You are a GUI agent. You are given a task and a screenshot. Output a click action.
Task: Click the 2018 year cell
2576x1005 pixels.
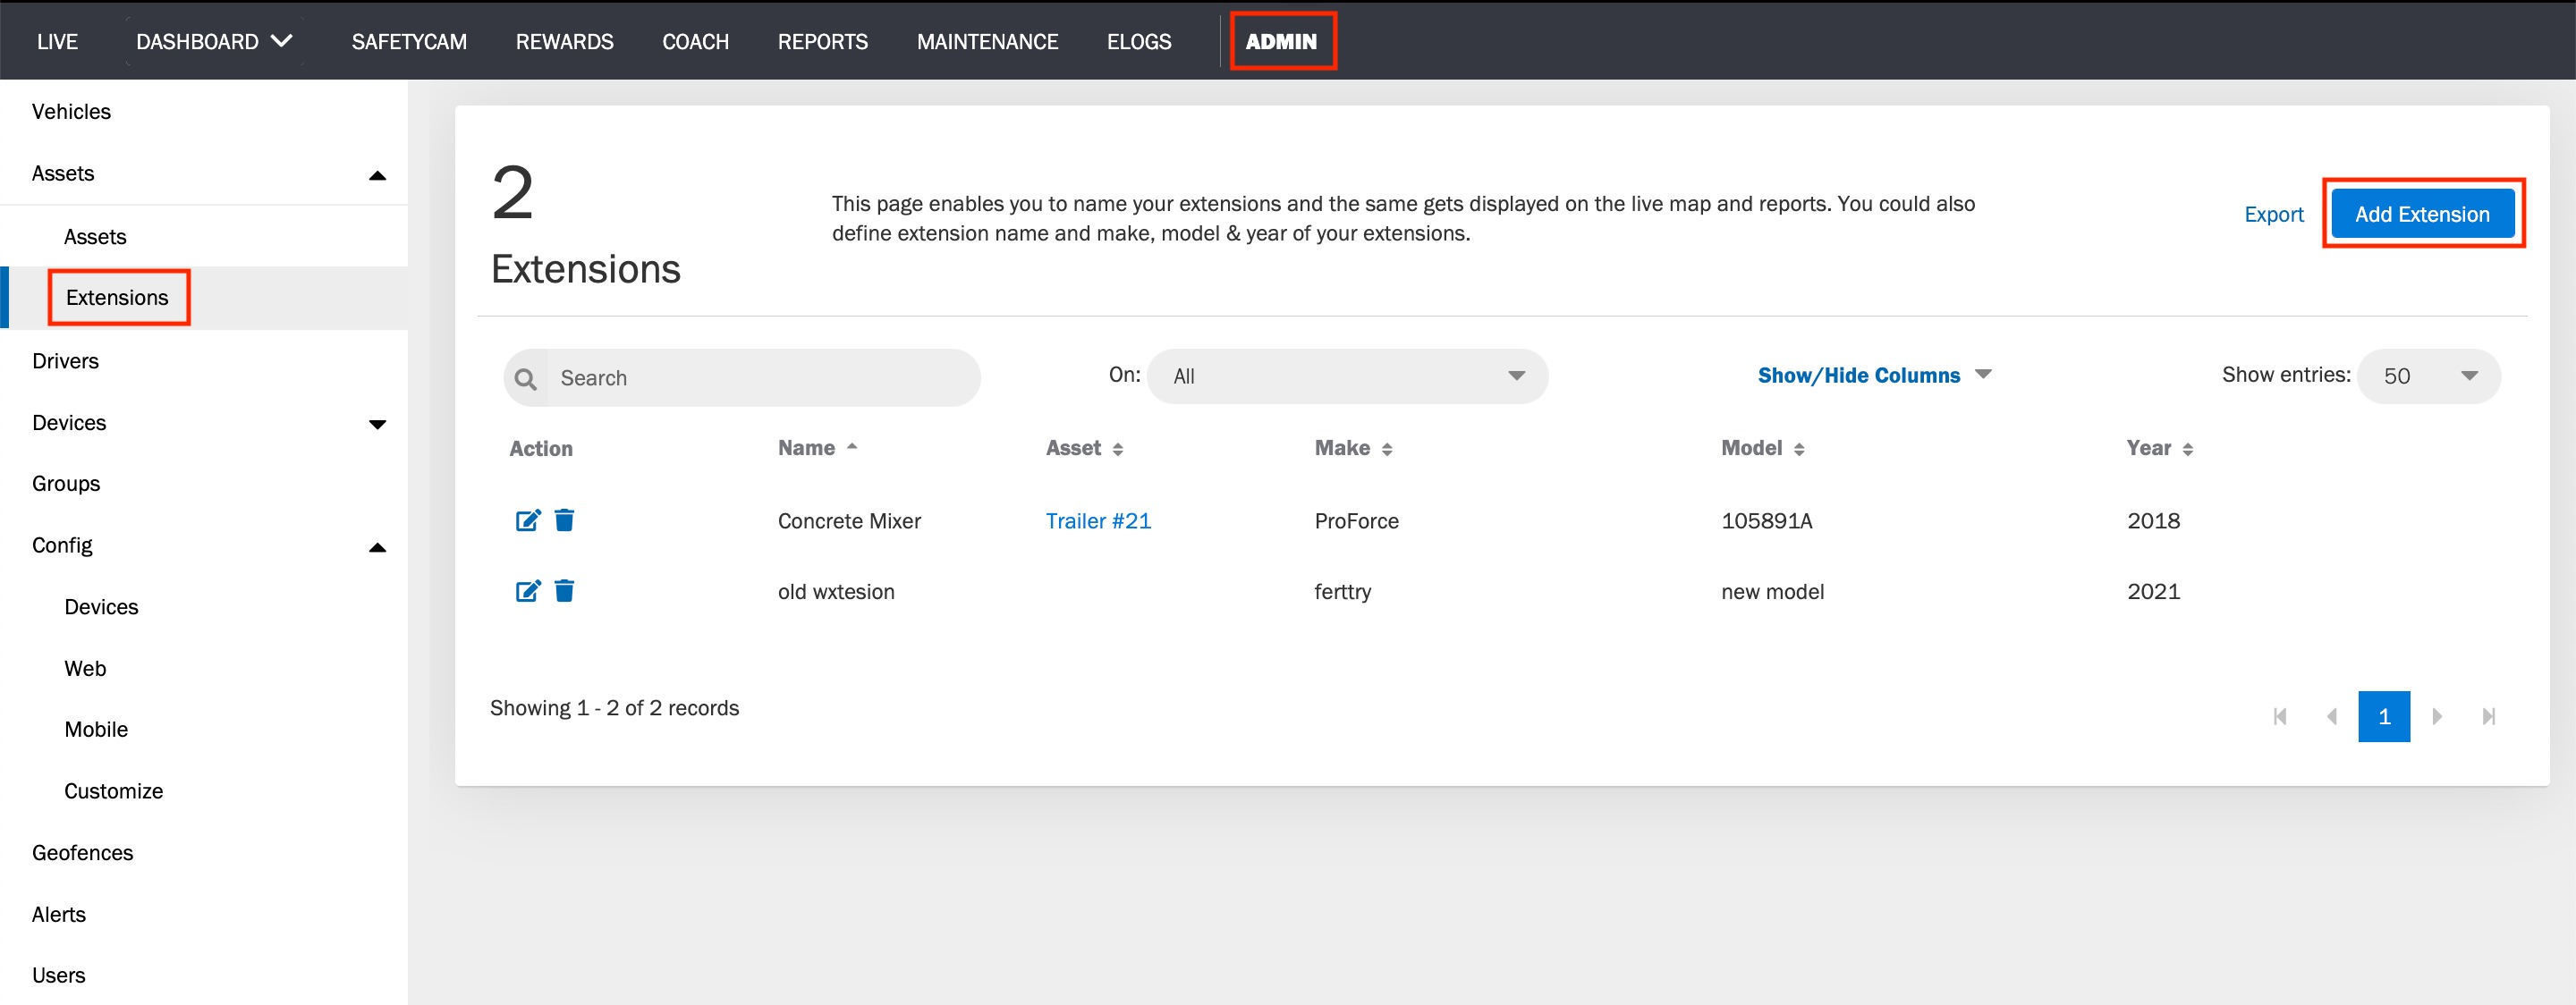point(2153,521)
